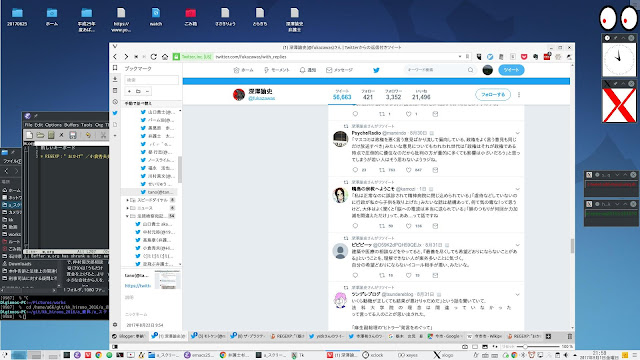
Task: Add new bookmark with plus button
Action: point(129,91)
